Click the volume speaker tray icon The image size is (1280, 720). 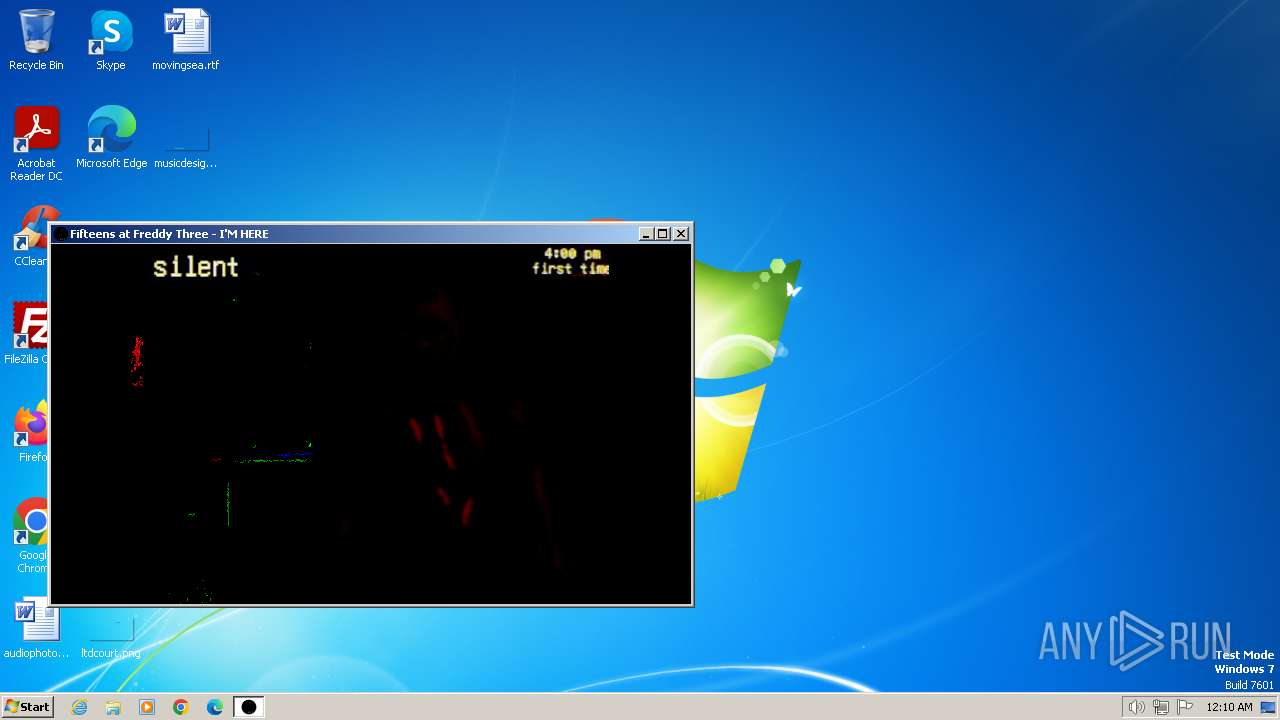(1137, 707)
